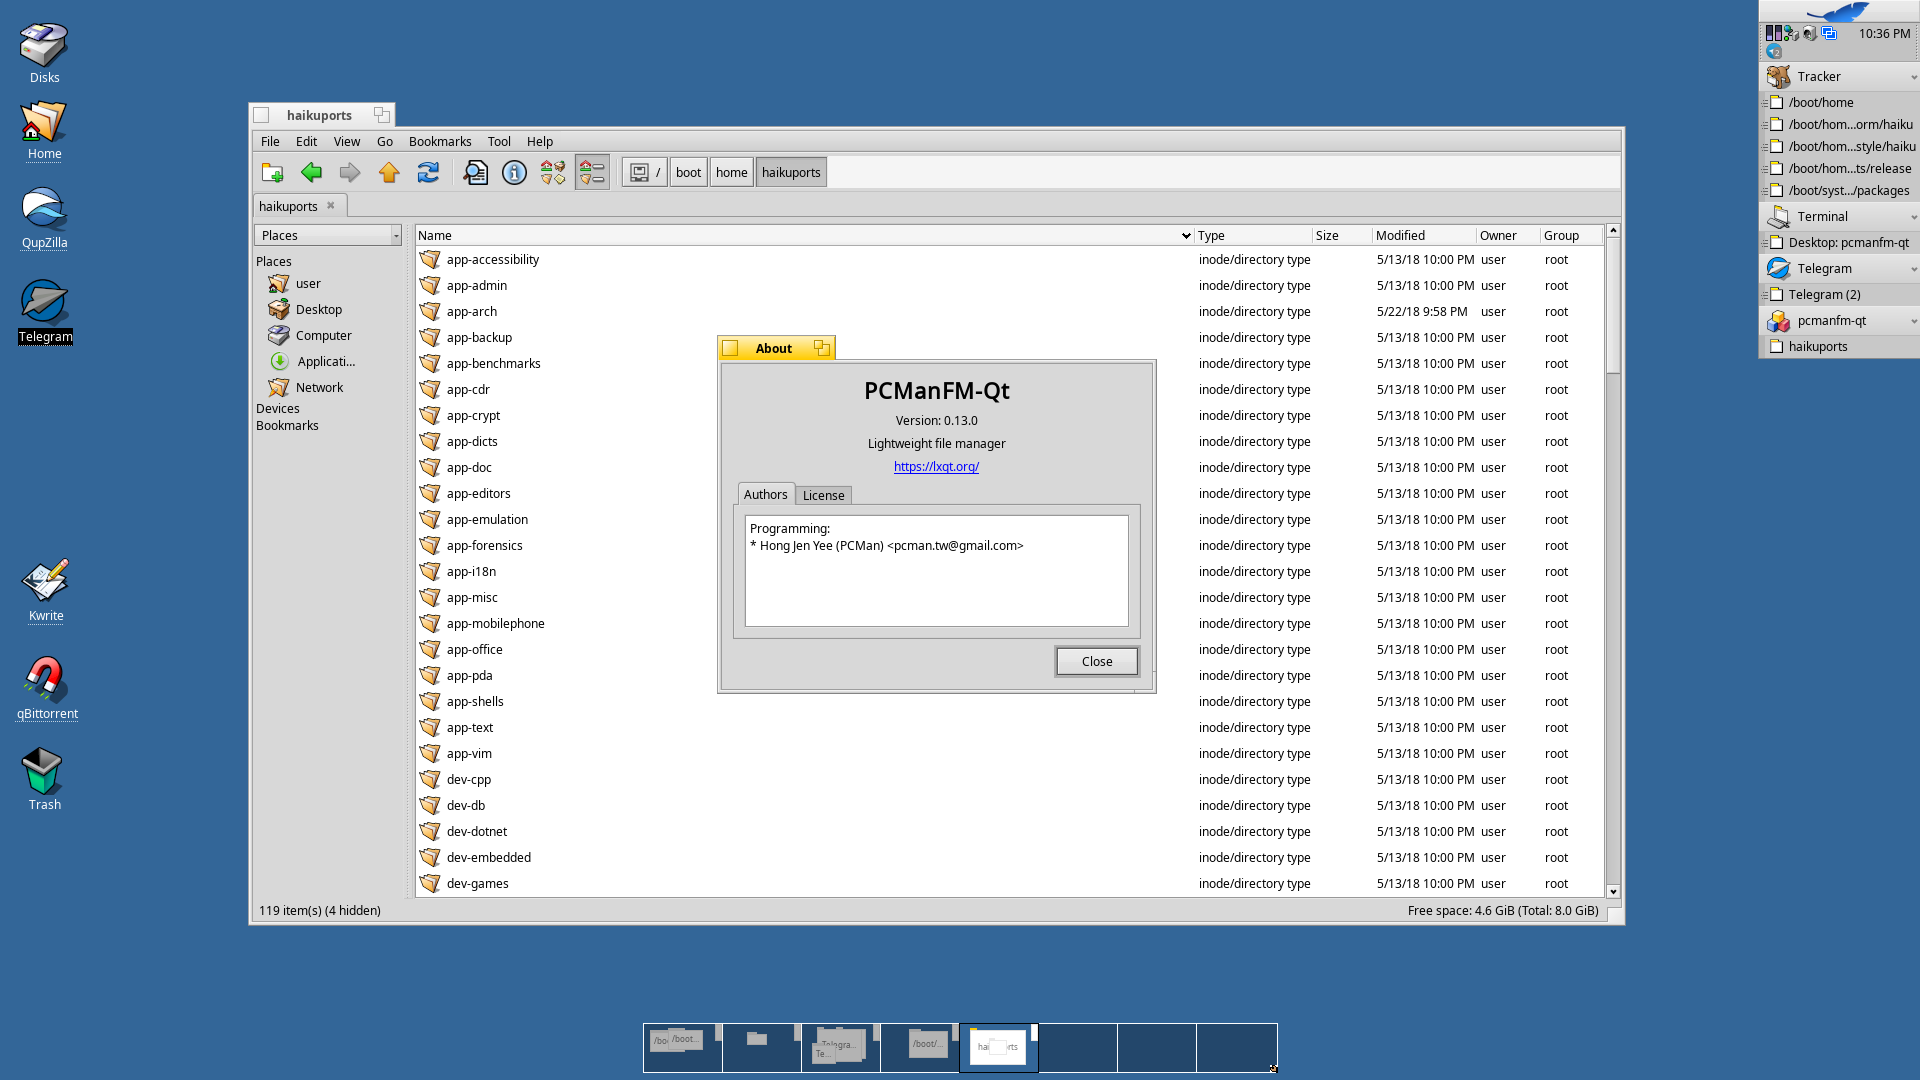Open the Help menu
The width and height of the screenshot is (1920, 1080).
[540, 141]
